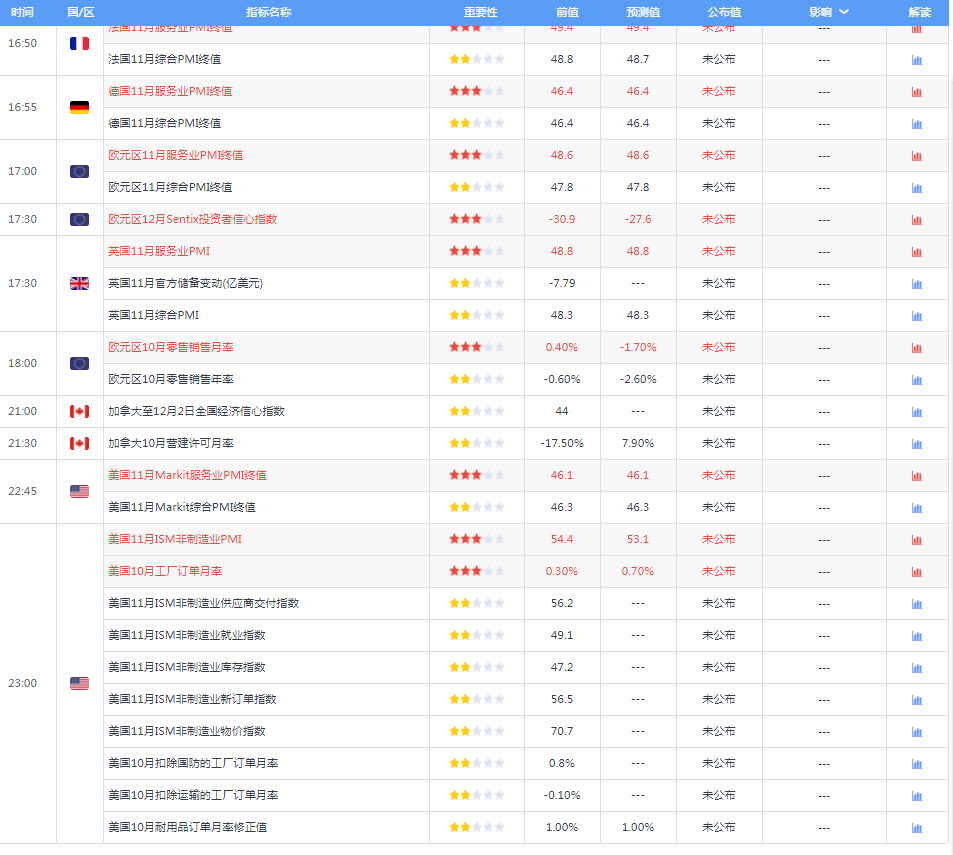The width and height of the screenshot is (953, 855).
Task: Open chart icon for 美国10月工厂订单月率
Action: pyautogui.click(x=917, y=572)
